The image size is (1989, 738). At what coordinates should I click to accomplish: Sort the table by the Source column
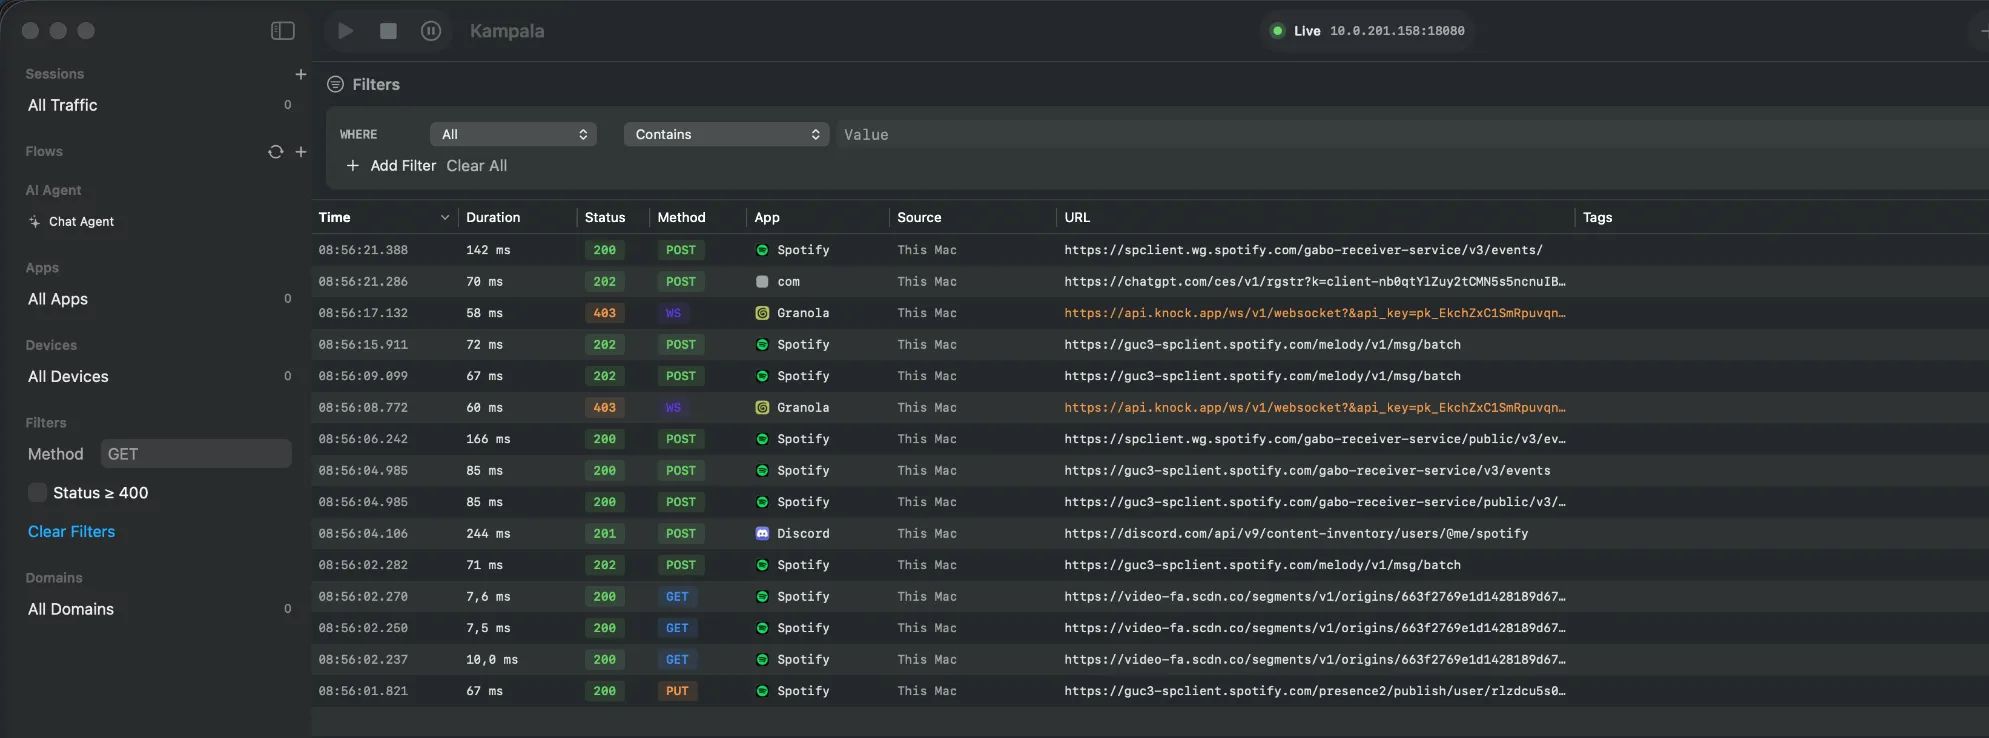[x=919, y=218]
